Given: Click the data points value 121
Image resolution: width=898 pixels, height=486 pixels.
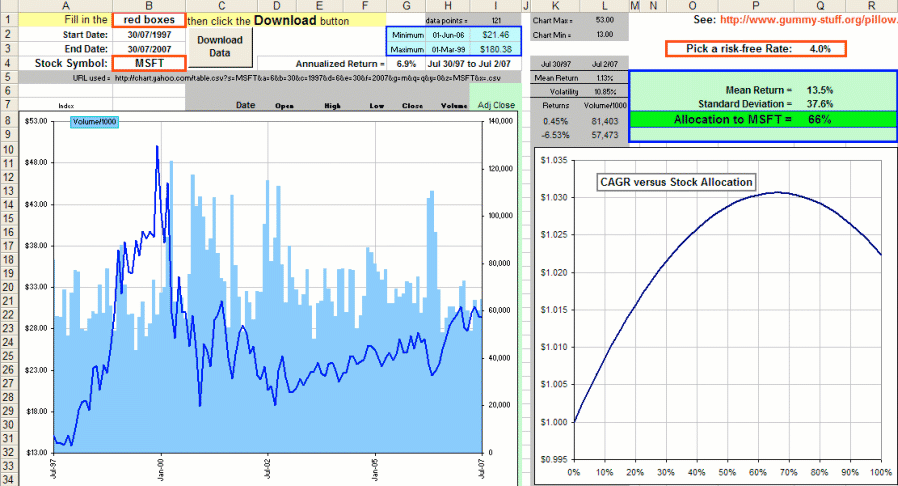Looking at the screenshot, I should pos(496,21).
